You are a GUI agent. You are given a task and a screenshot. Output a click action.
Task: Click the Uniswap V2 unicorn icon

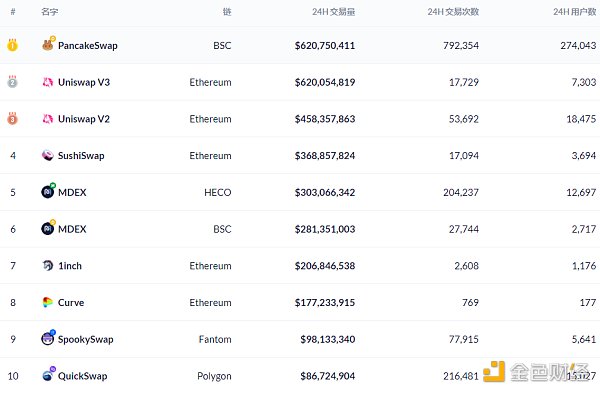pos(47,119)
